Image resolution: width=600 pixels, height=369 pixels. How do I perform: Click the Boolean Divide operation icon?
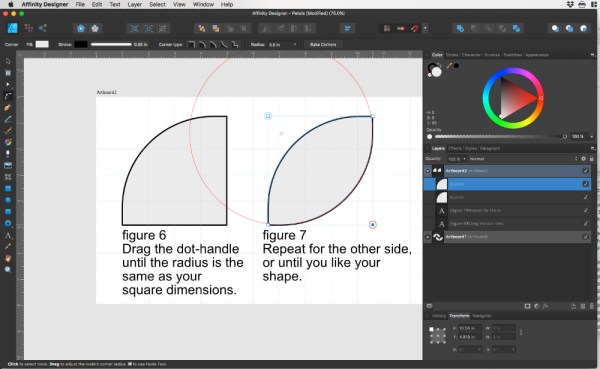(x=516, y=28)
